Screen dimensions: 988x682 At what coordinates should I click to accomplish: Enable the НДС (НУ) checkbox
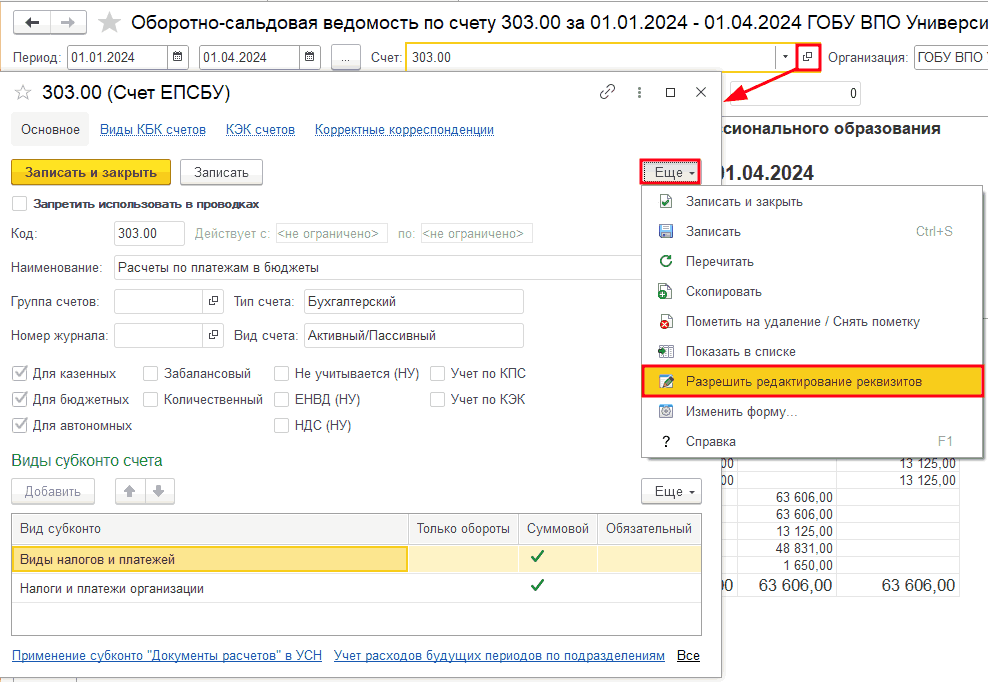click(282, 424)
